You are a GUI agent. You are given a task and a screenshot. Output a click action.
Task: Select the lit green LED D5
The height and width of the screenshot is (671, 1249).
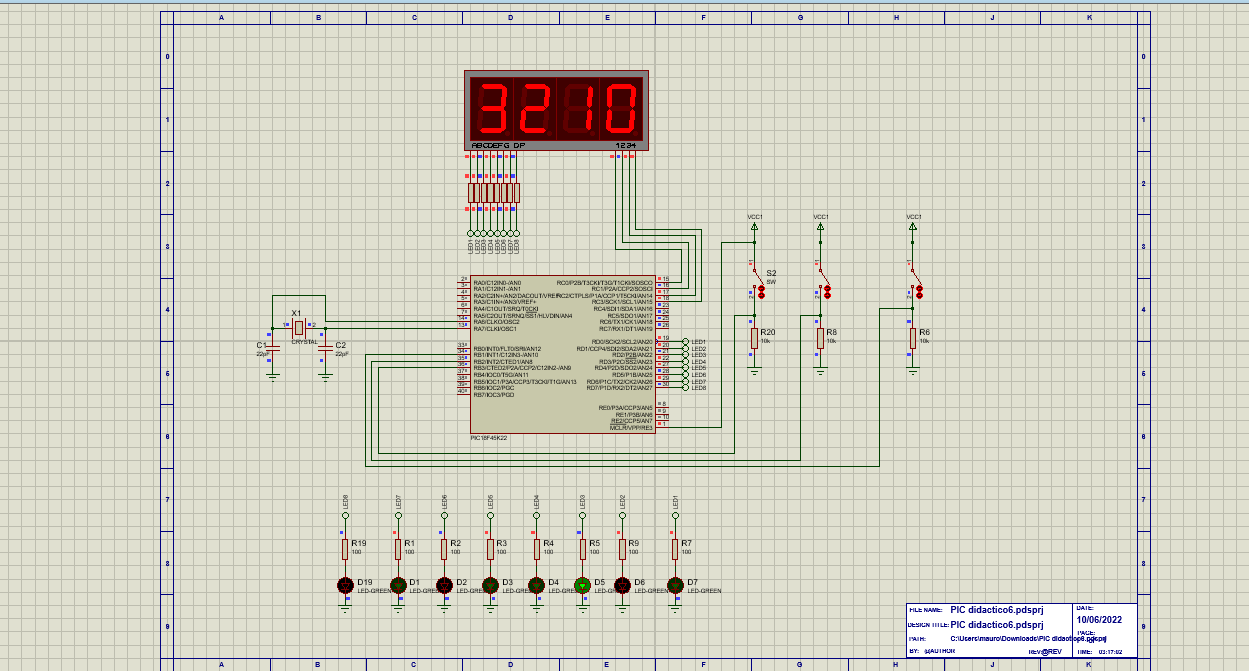coord(583,585)
